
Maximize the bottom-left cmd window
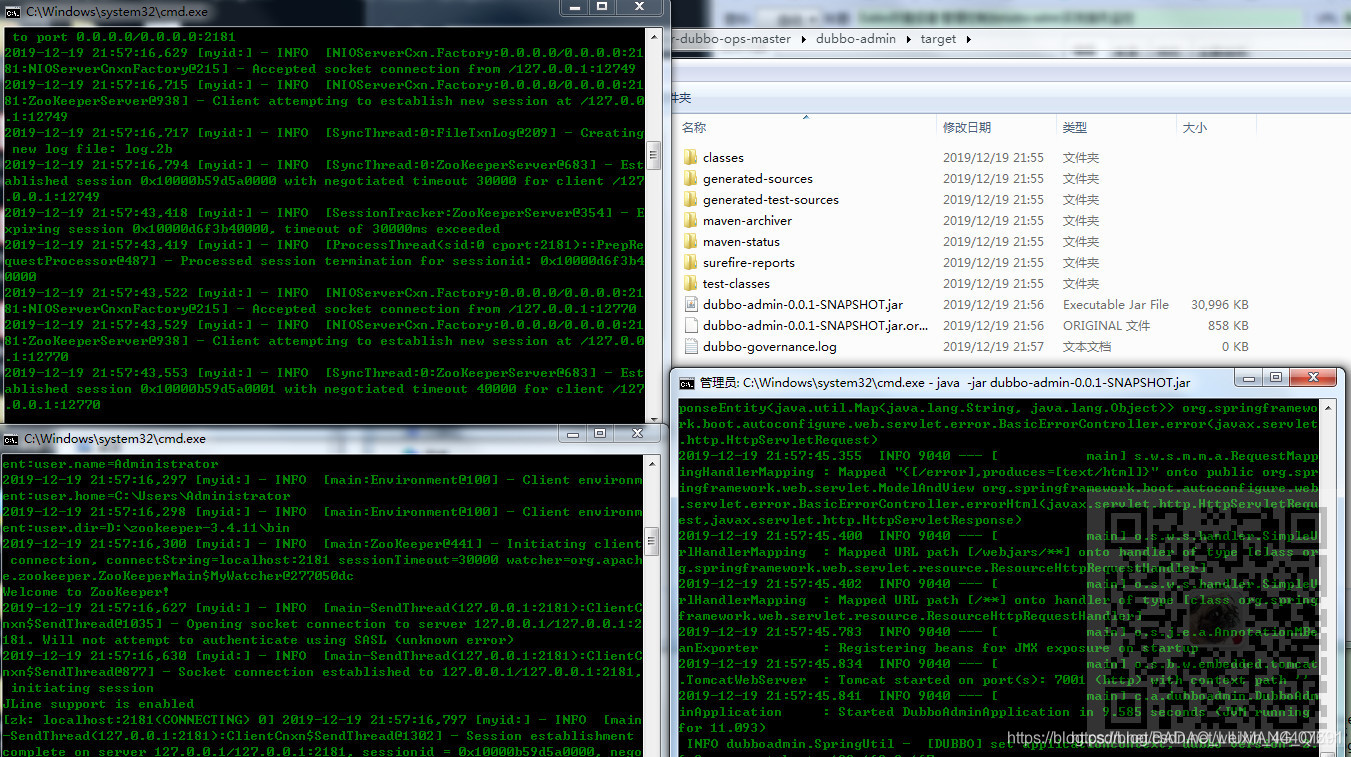click(600, 434)
